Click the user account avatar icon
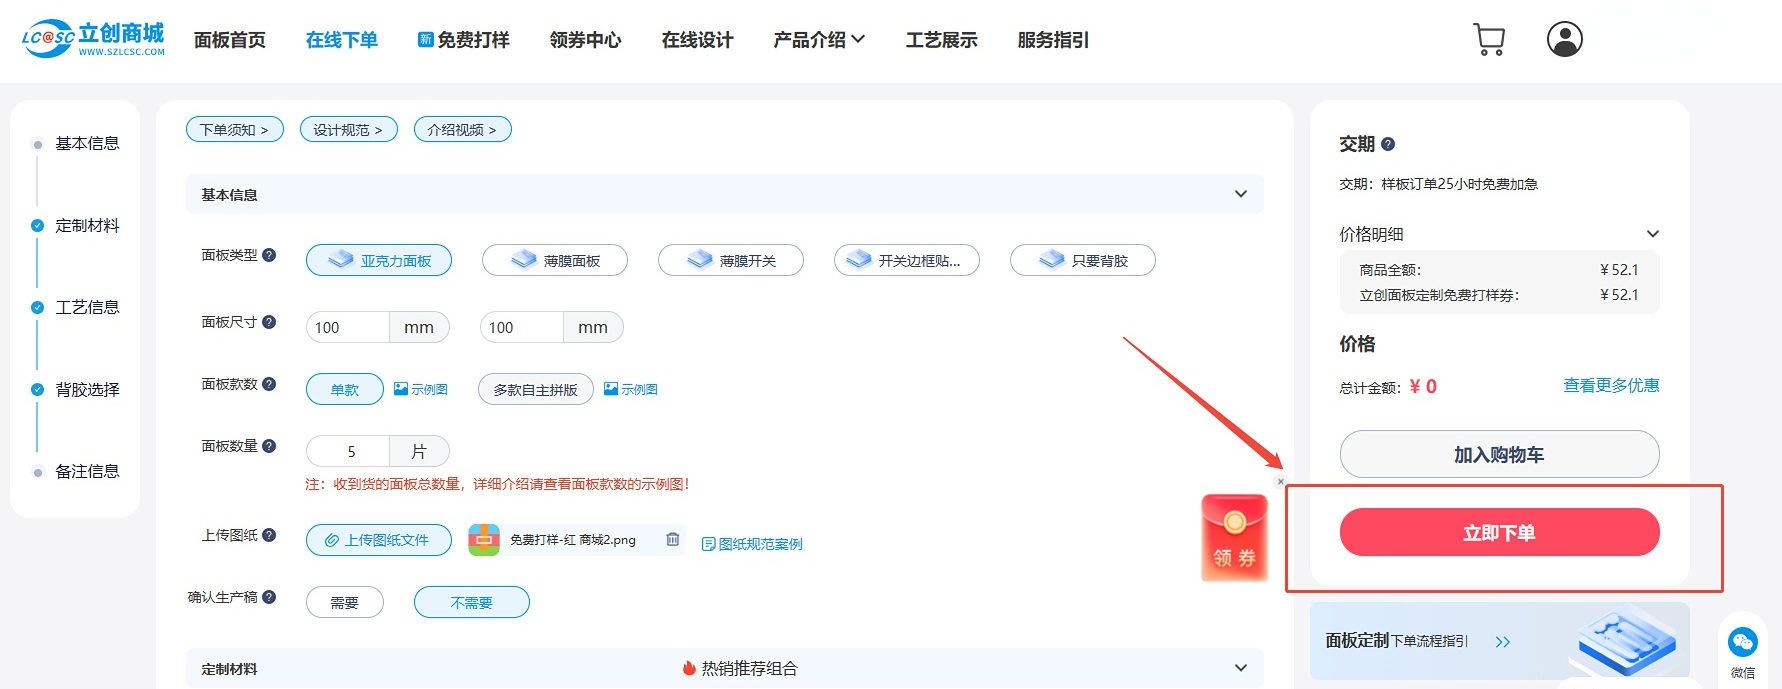The image size is (1782, 689). [x=1564, y=40]
